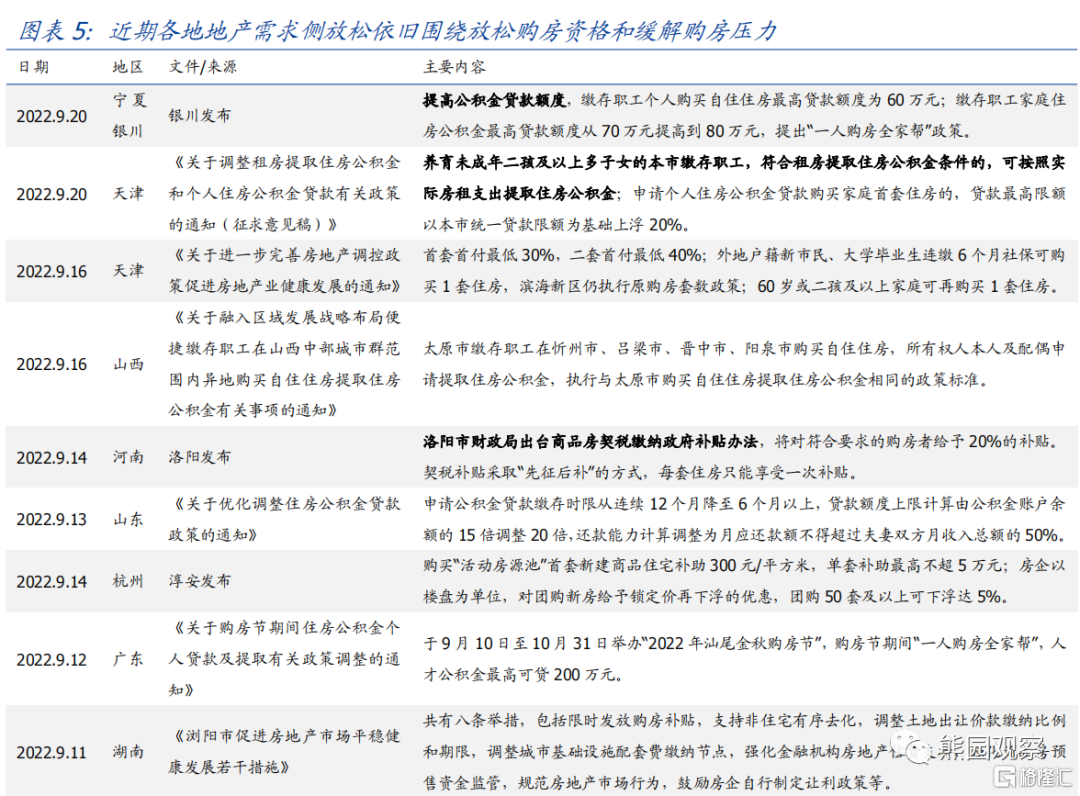Select date 2022.9.14 in the 杭州 row
Screen dimensions: 1080x796
click(x=52, y=582)
